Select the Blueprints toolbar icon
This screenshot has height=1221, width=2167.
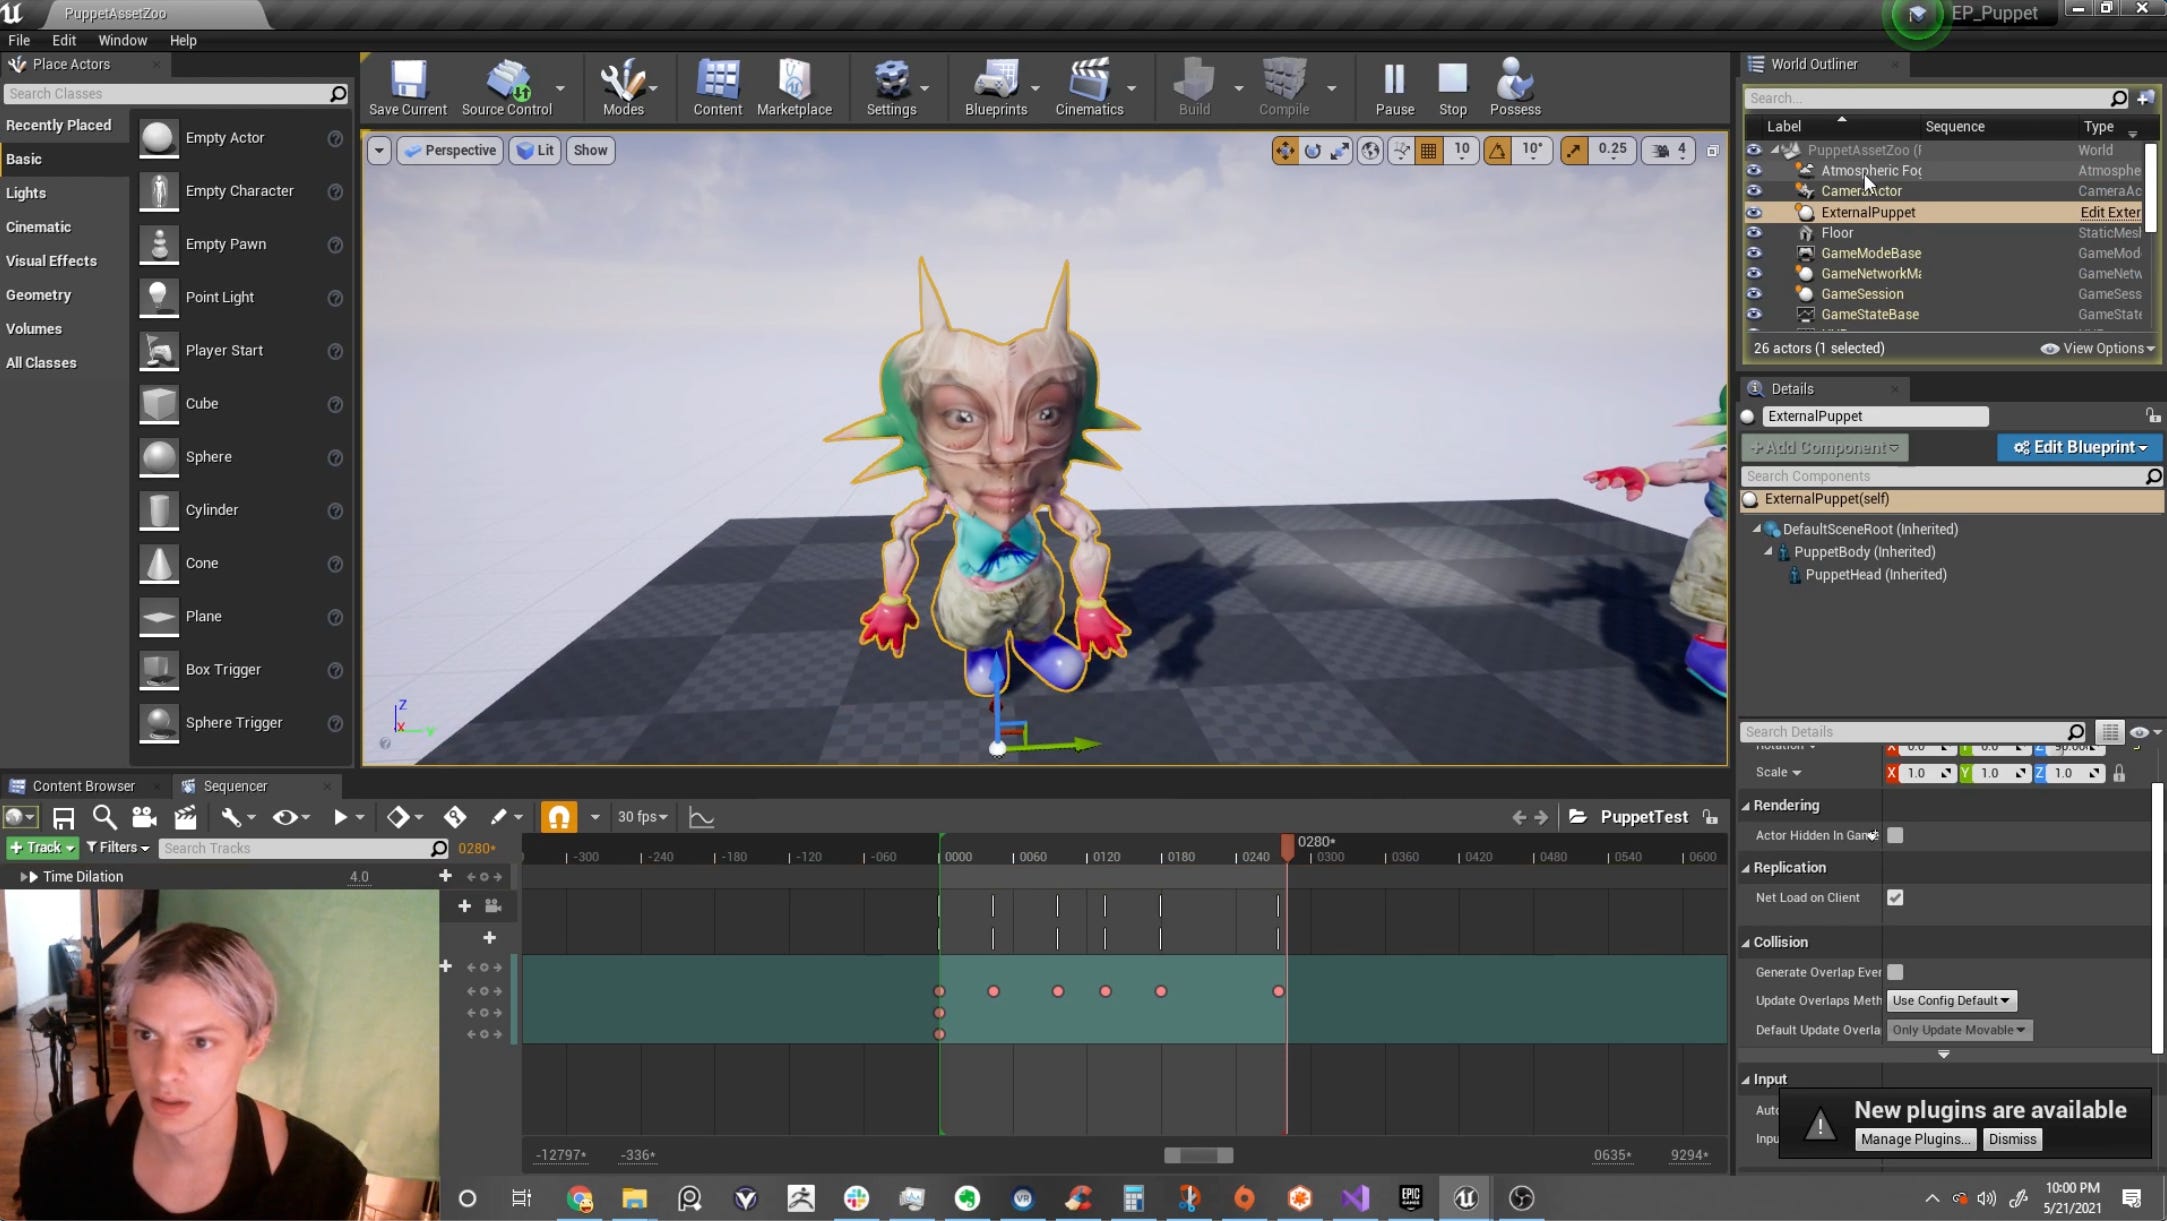tap(996, 88)
